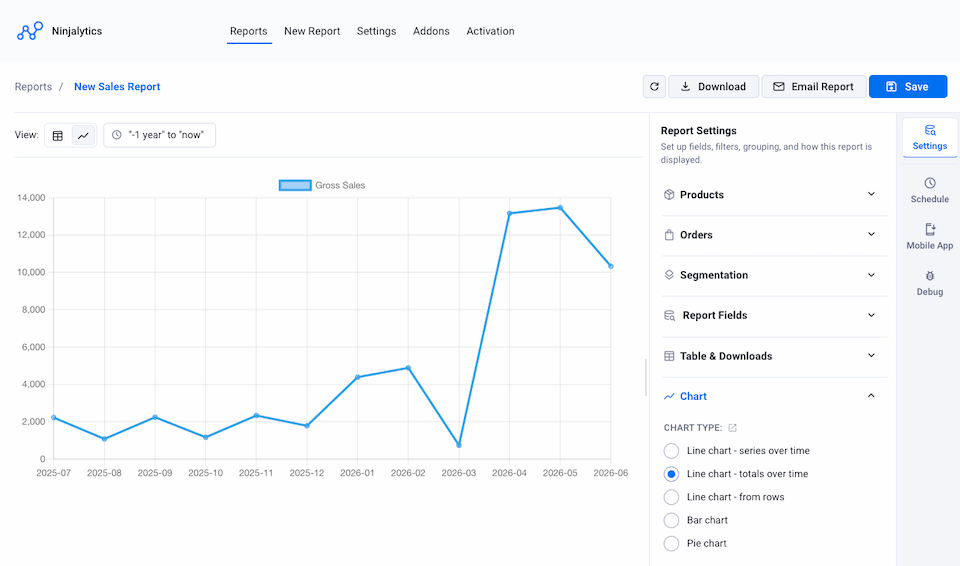This screenshot has height=566, width=960.
Task: Click the Orders bag icon
Action: click(669, 235)
